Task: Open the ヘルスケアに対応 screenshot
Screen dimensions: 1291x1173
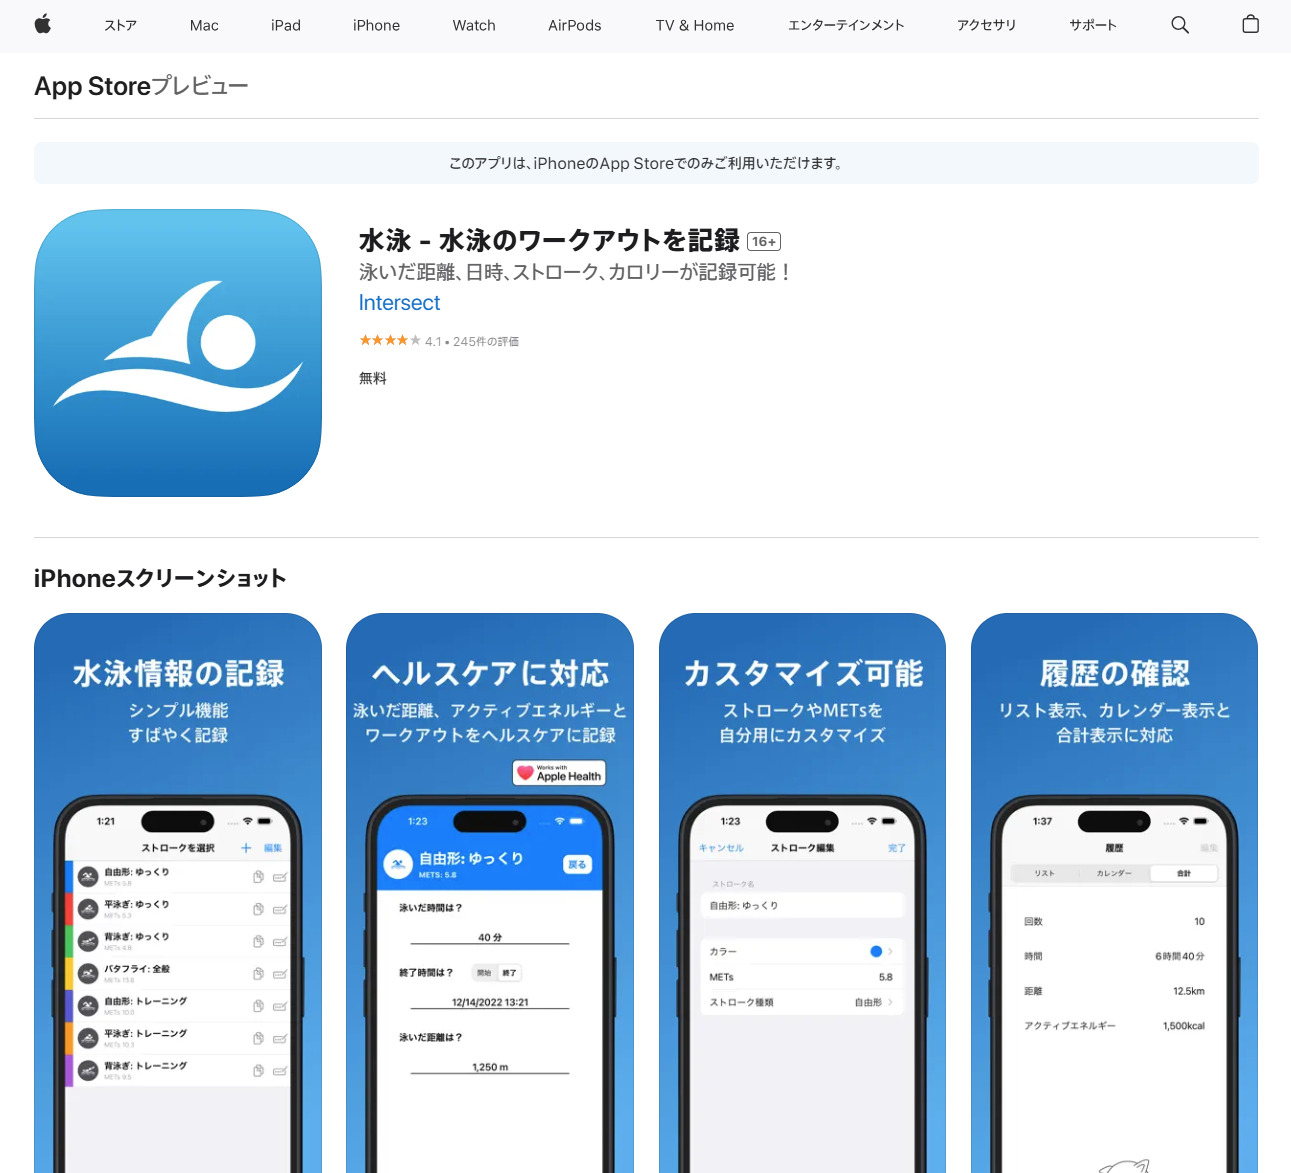Action: [x=490, y=893]
